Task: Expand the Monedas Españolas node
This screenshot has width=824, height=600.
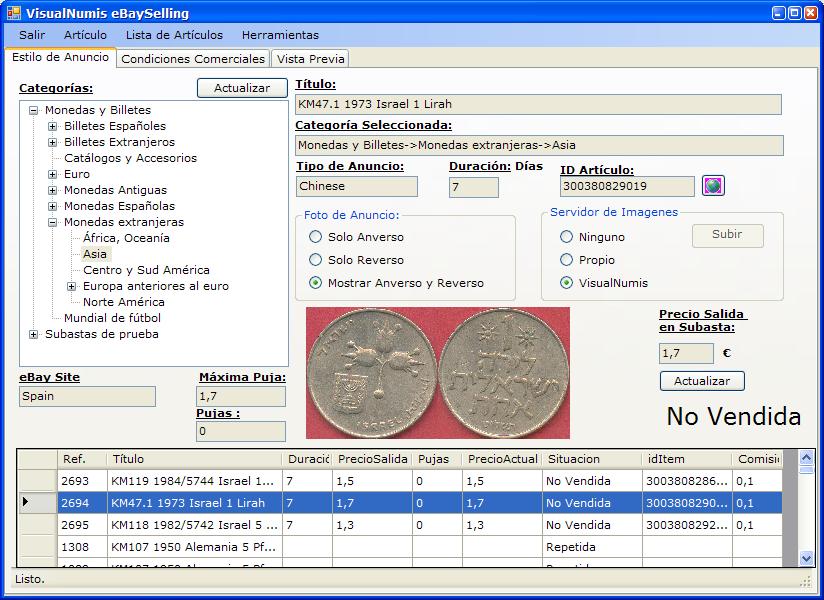Action: [53, 206]
